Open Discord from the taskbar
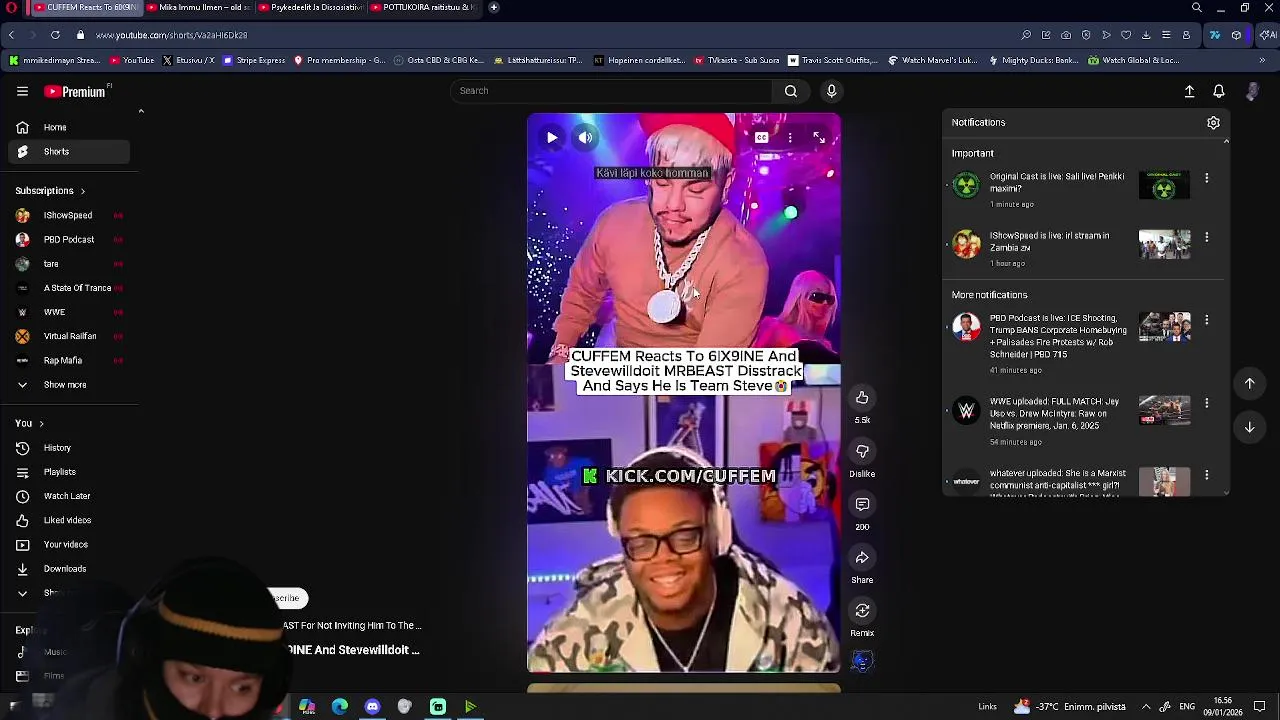 [372, 707]
